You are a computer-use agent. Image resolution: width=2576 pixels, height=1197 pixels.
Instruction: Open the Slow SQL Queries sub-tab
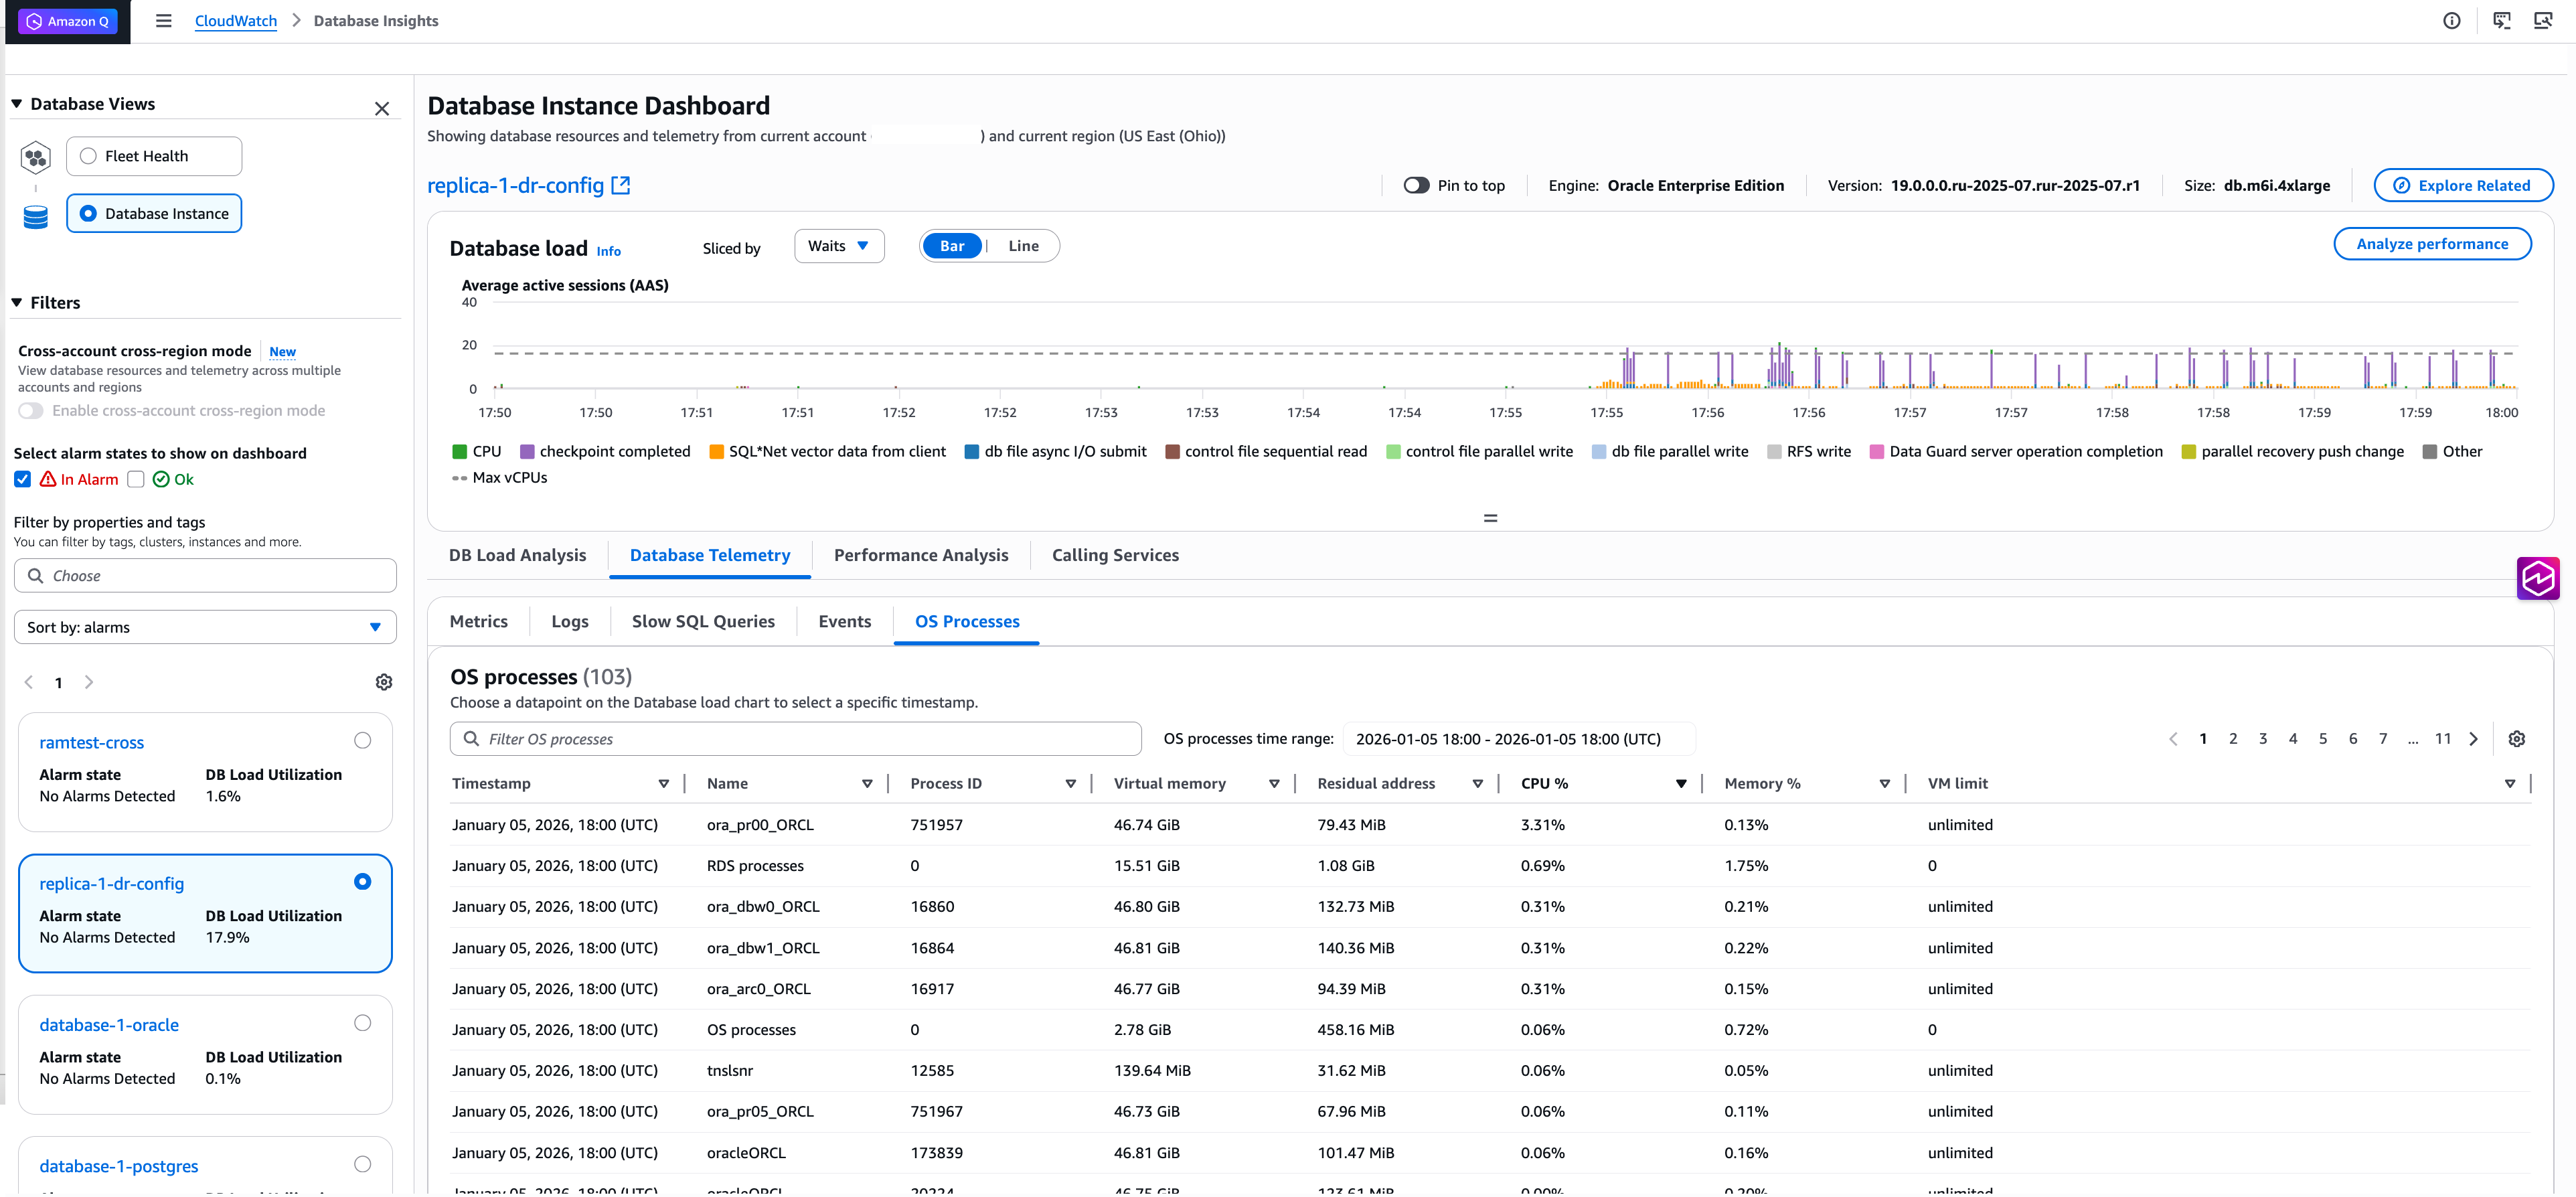coord(703,621)
